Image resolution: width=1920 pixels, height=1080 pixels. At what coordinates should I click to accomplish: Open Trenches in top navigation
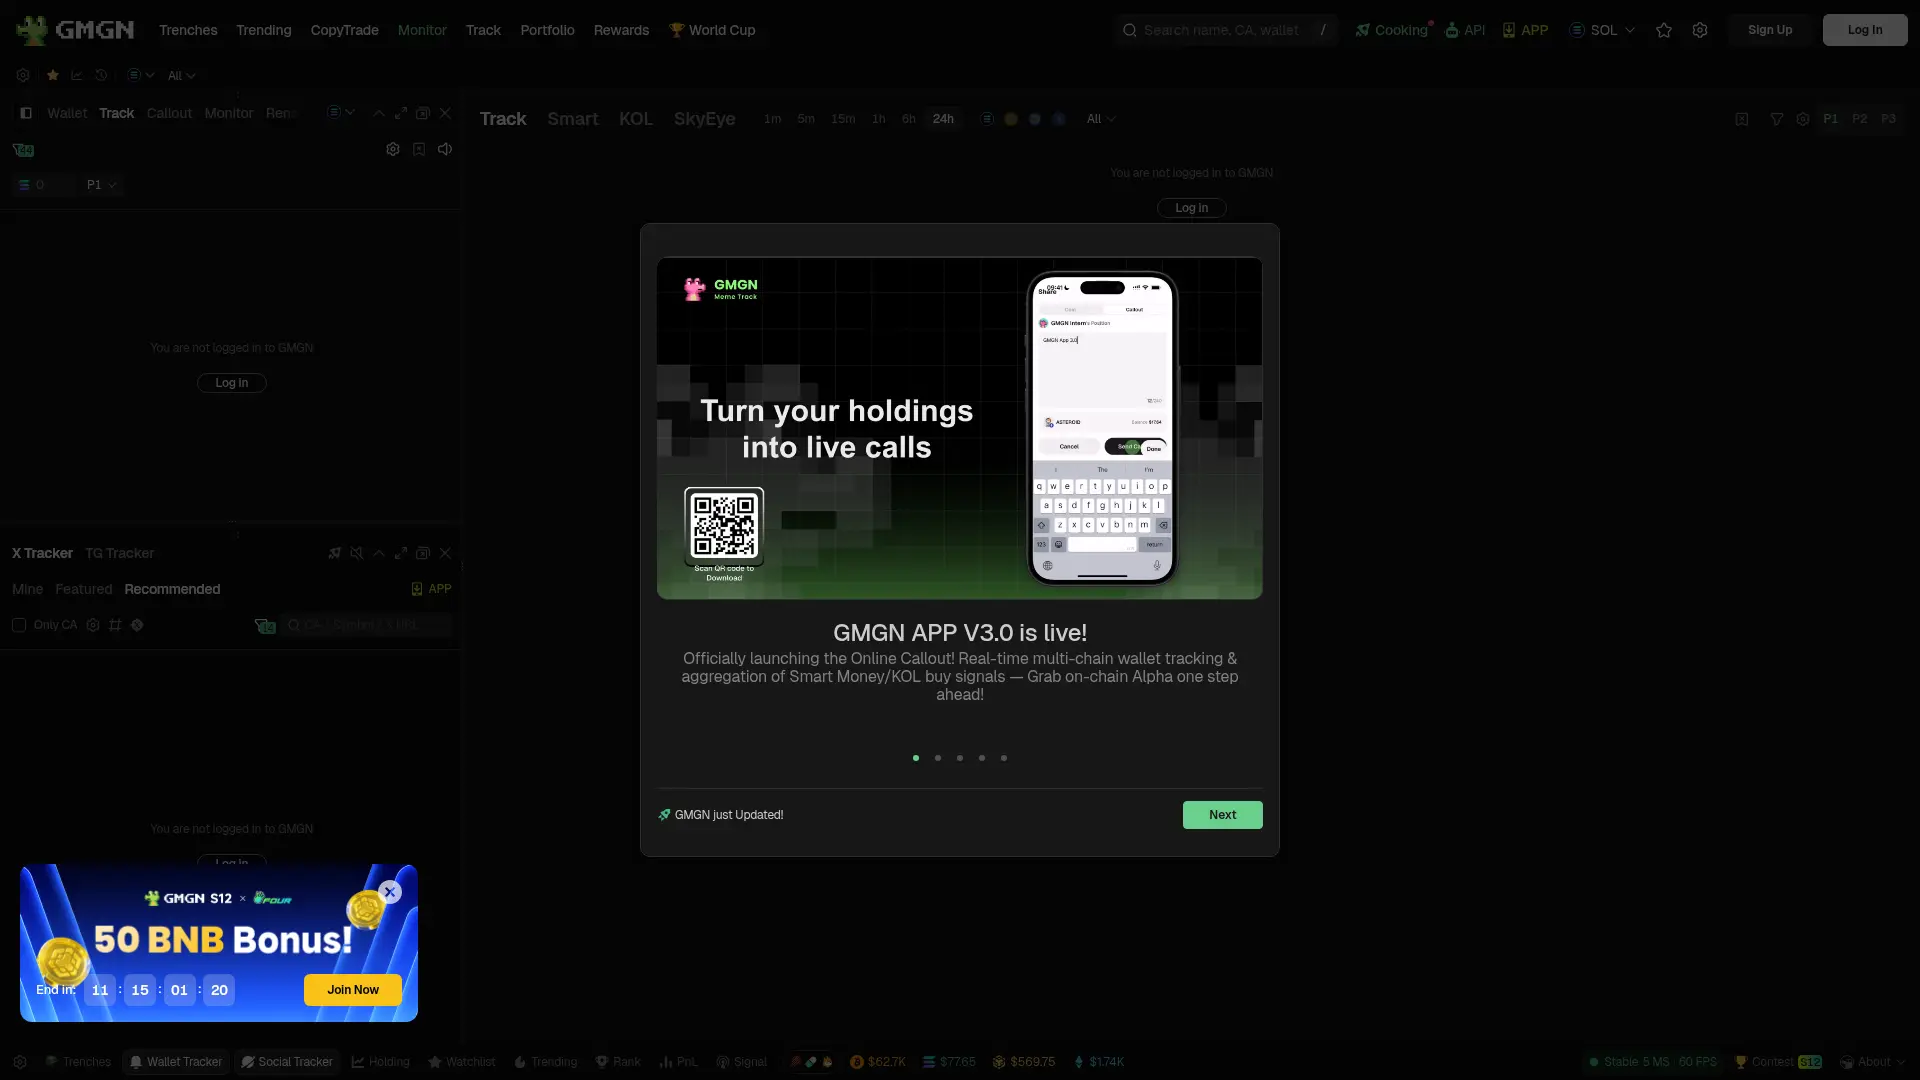(188, 30)
